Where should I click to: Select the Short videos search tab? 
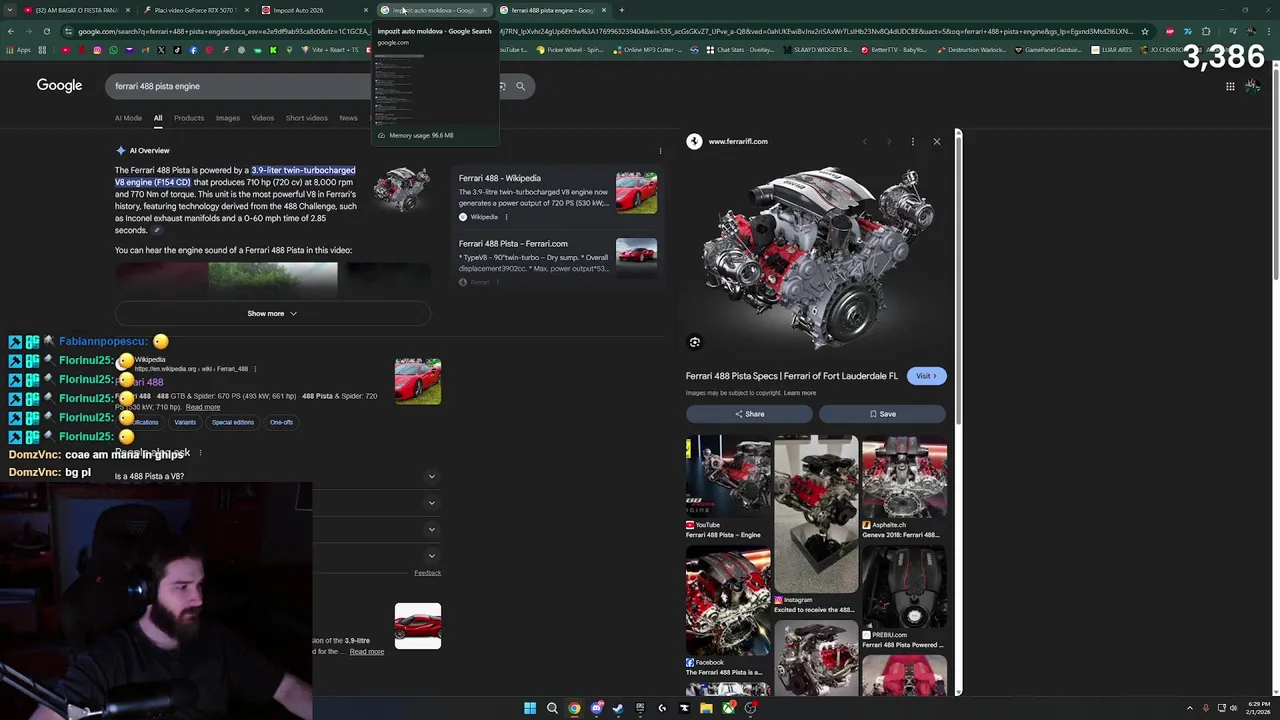pos(307,118)
